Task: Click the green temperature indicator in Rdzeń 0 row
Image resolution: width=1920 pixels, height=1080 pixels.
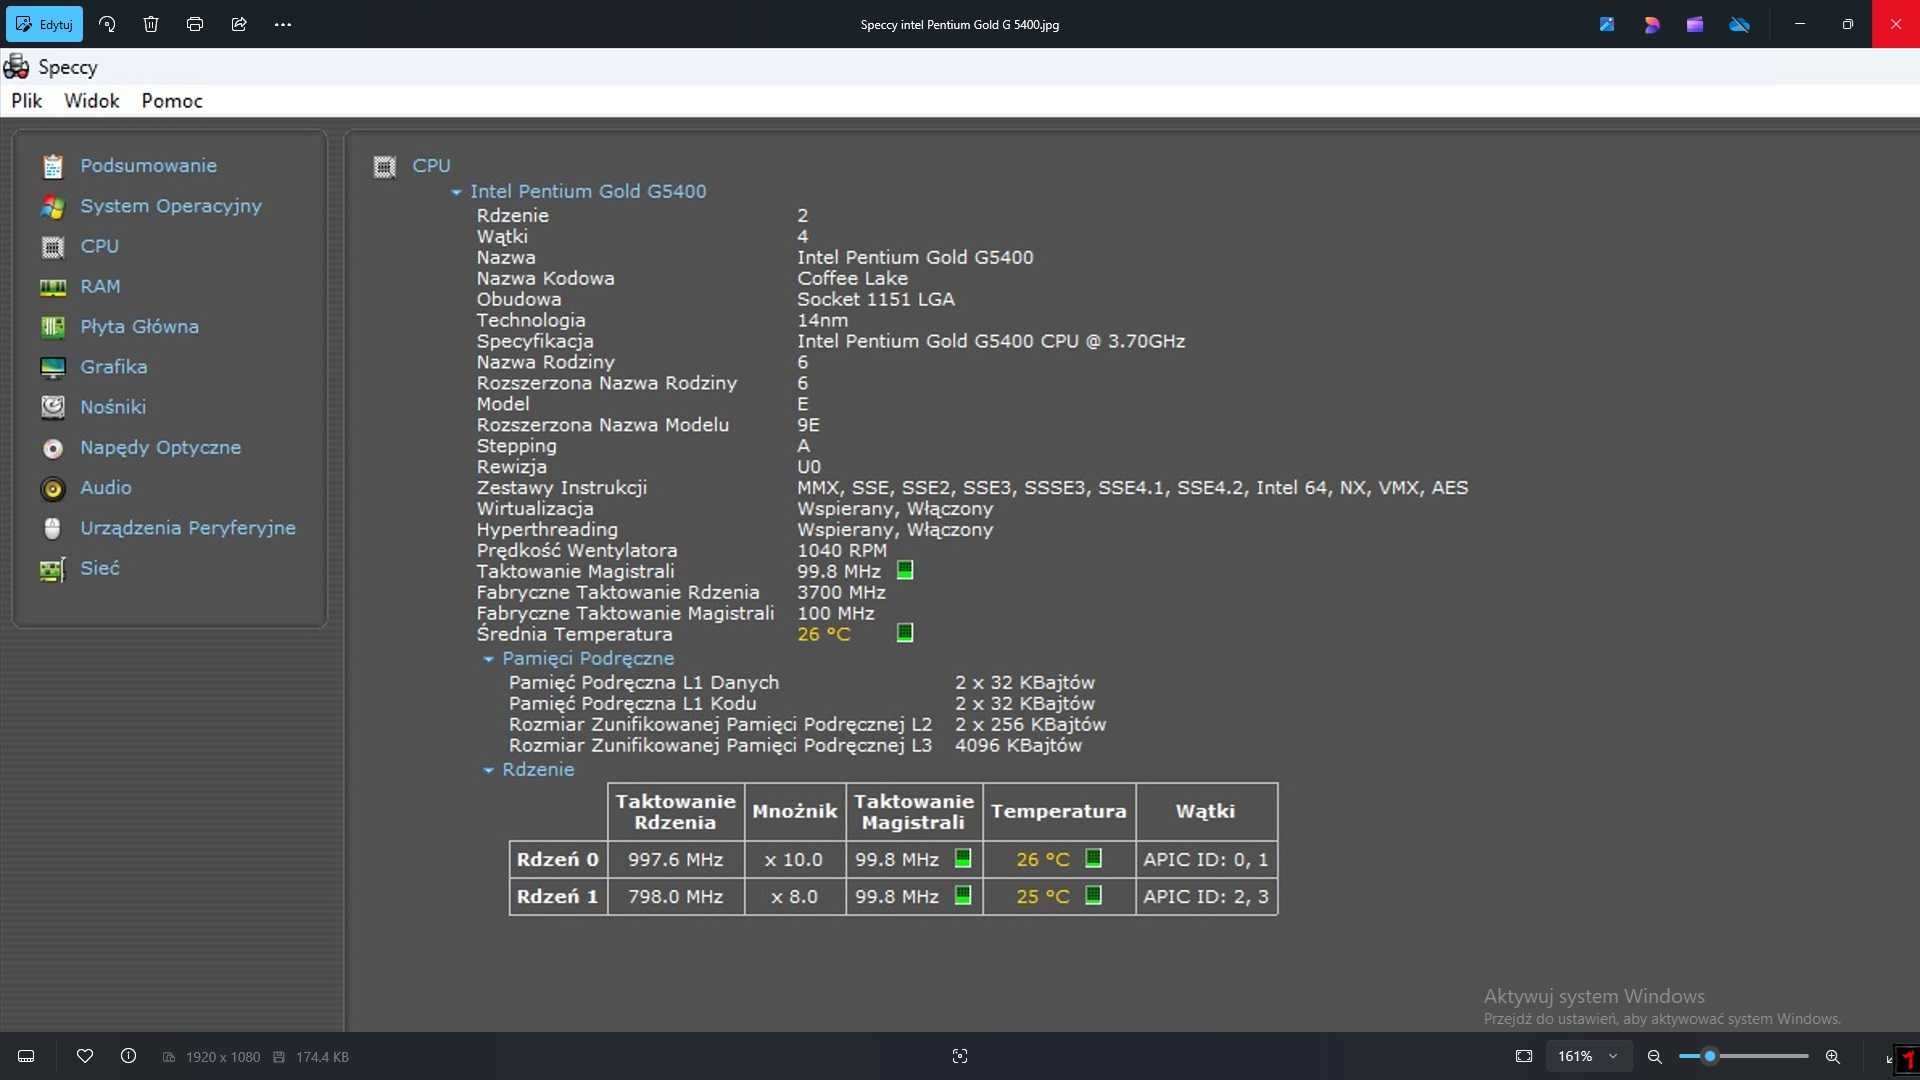Action: [x=1094, y=858]
